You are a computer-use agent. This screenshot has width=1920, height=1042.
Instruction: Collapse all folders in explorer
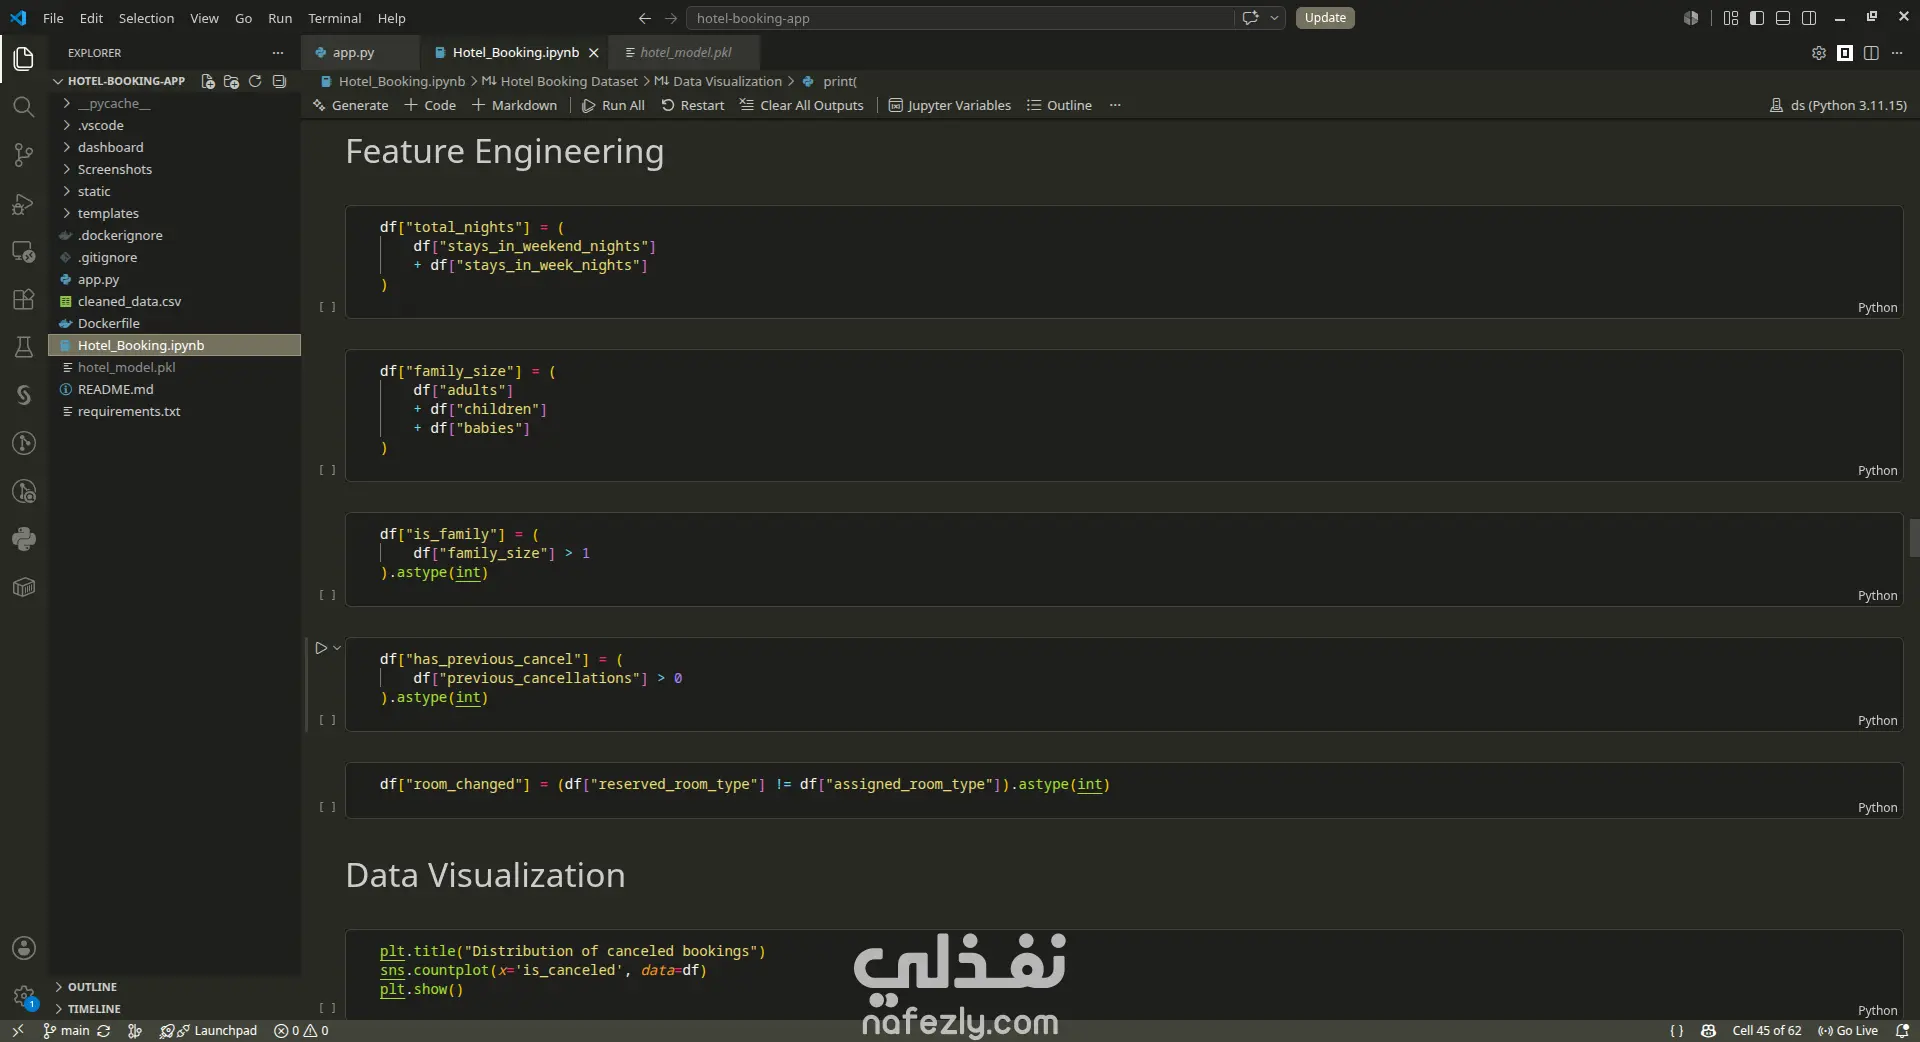pyautogui.click(x=279, y=81)
